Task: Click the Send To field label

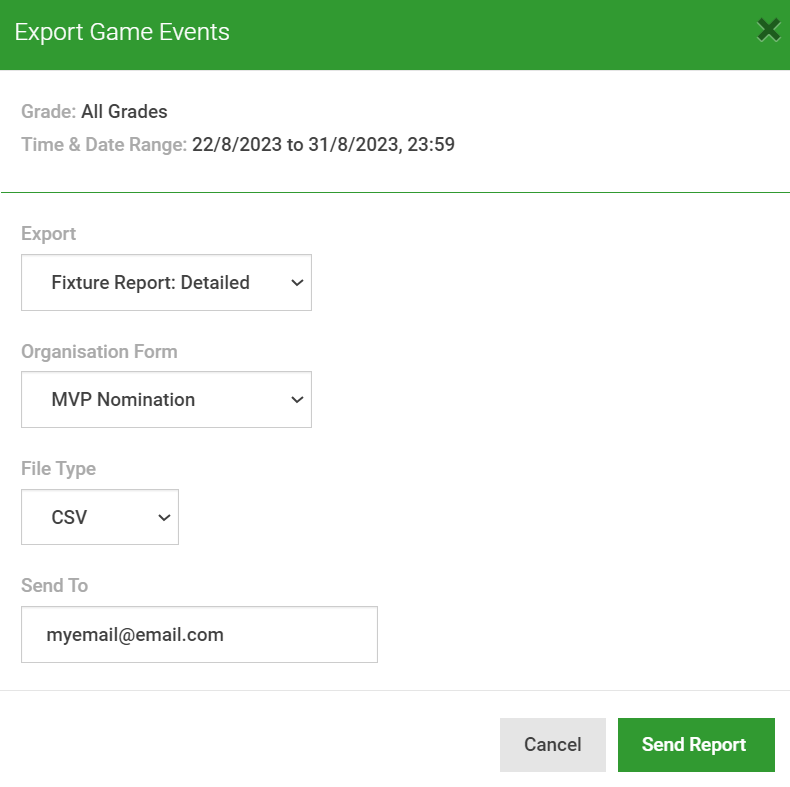Action: point(54,585)
